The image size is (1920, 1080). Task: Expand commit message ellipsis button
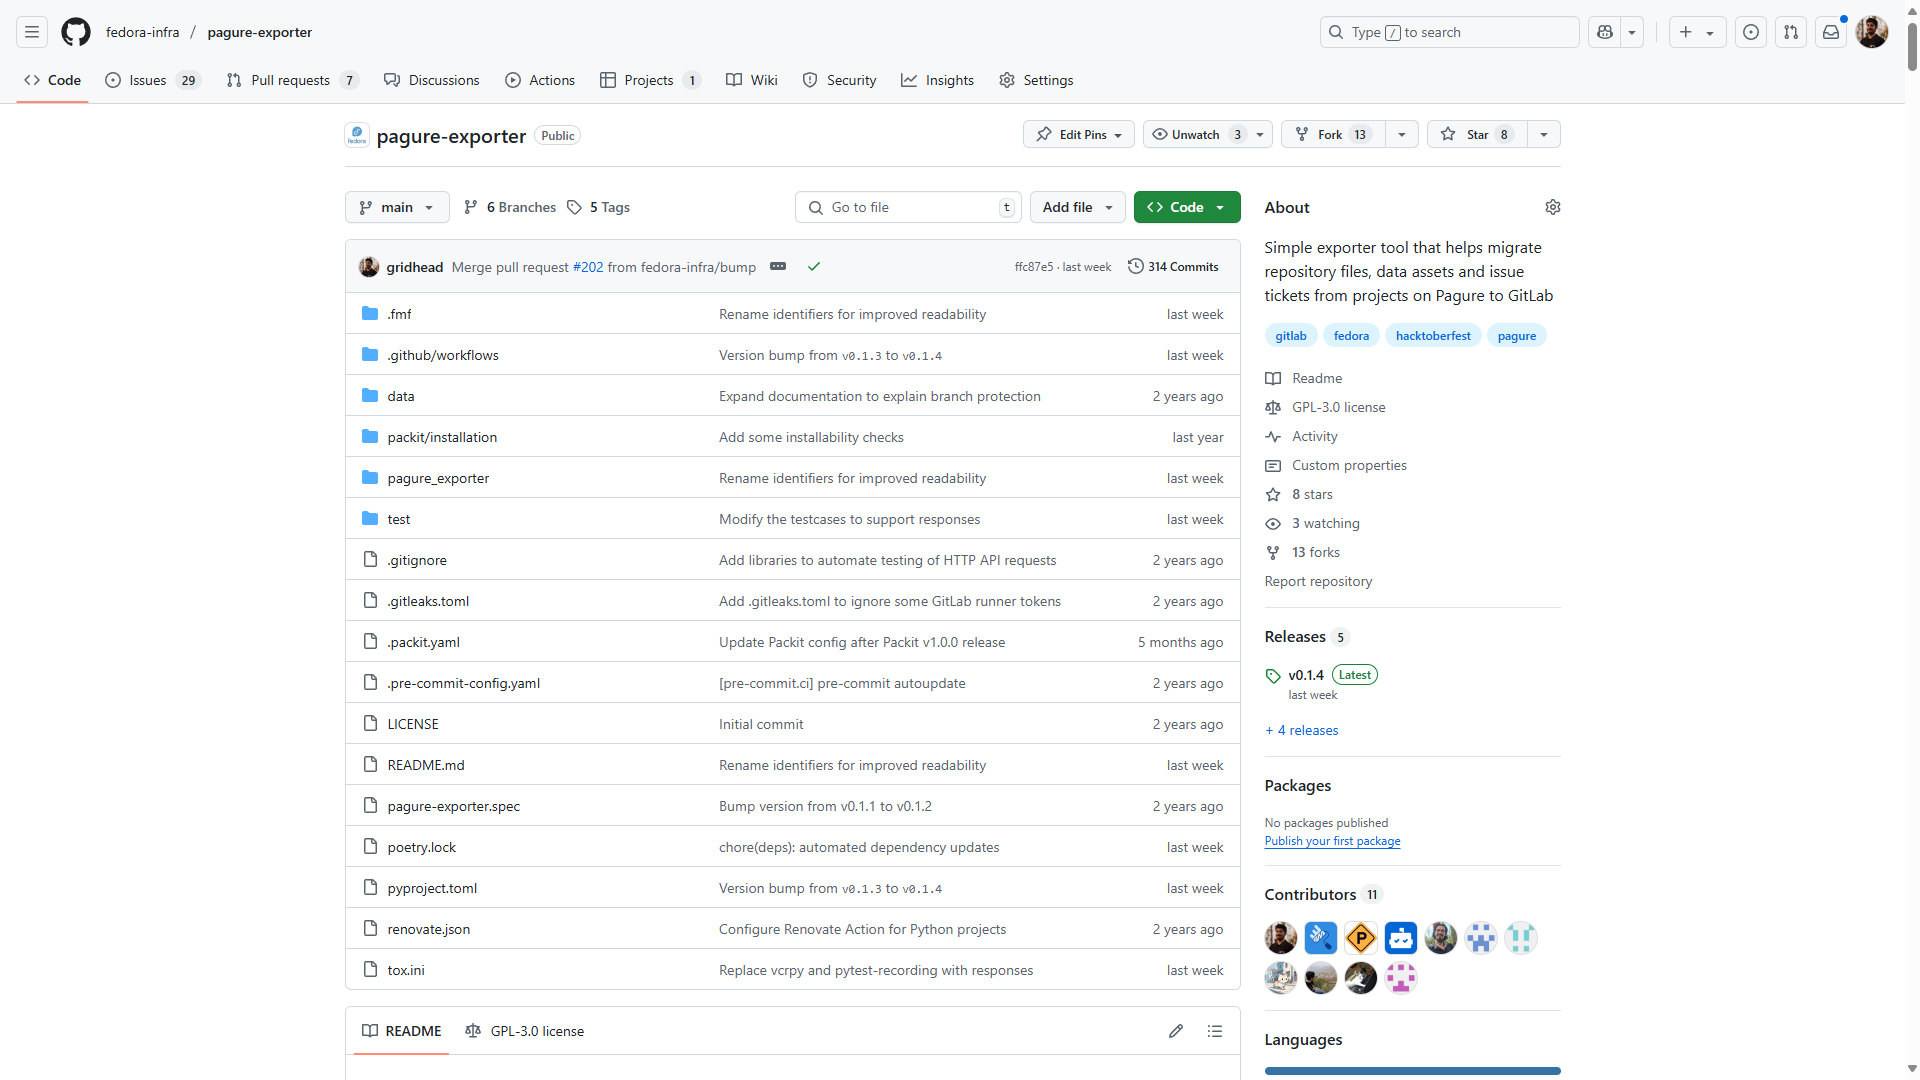point(778,266)
